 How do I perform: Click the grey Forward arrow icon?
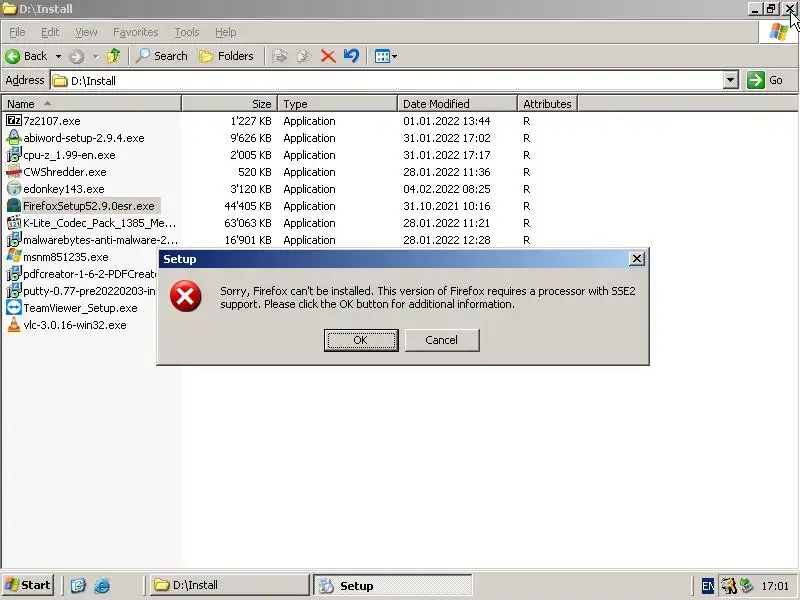(x=77, y=56)
